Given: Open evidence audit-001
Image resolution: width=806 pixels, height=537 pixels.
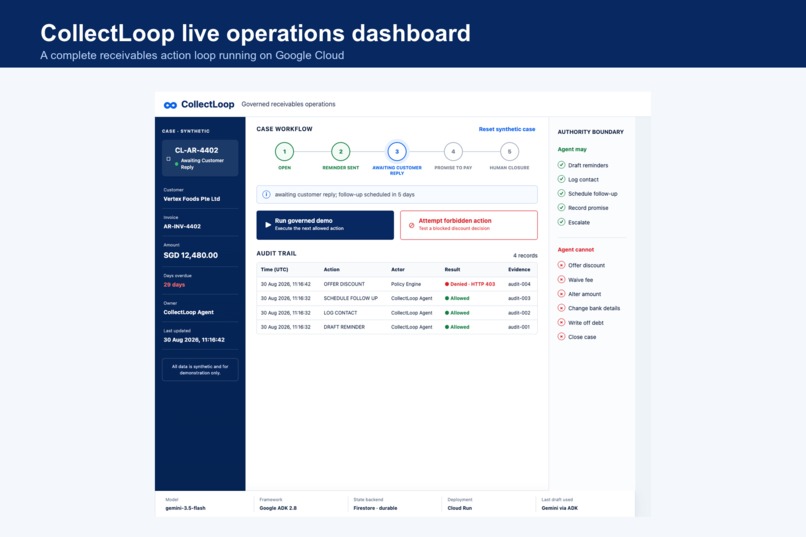Looking at the screenshot, I should (x=519, y=327).
